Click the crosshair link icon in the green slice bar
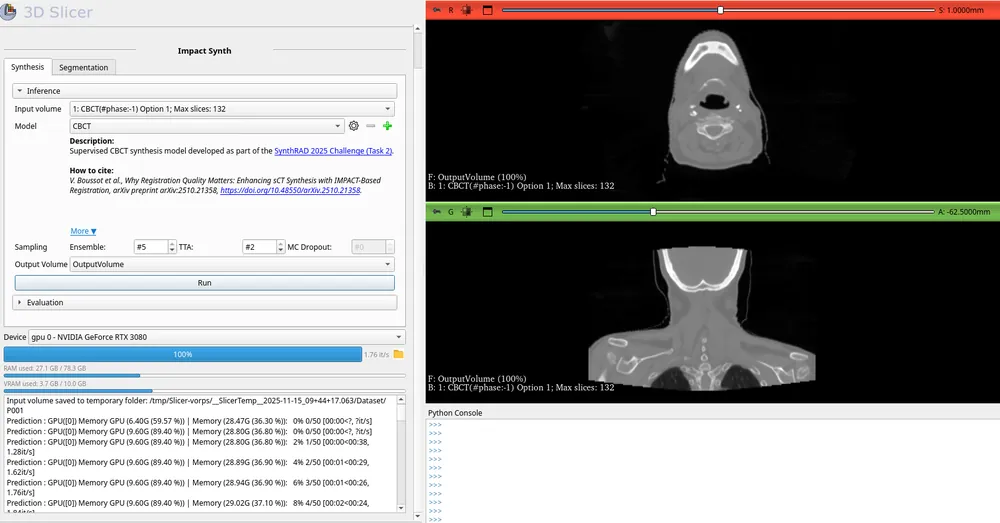Image resolution: width=1000 pixels, height=523 pixels. point(467,212)
